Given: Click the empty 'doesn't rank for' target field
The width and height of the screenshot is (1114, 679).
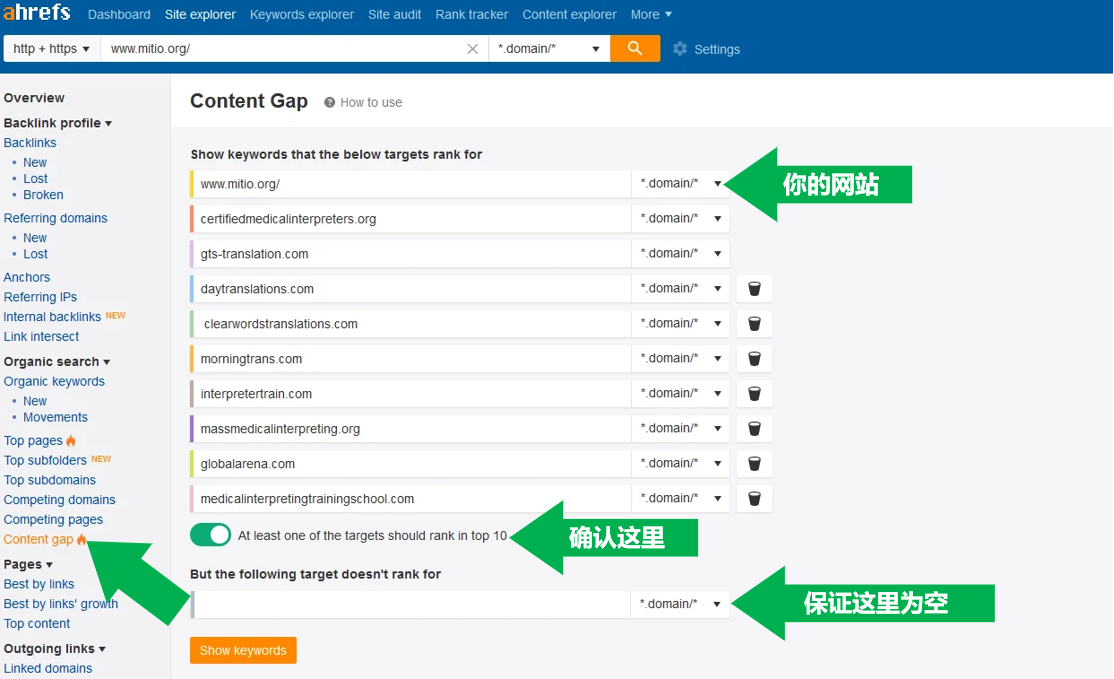Looking at the screenshot, I should 411,604.
